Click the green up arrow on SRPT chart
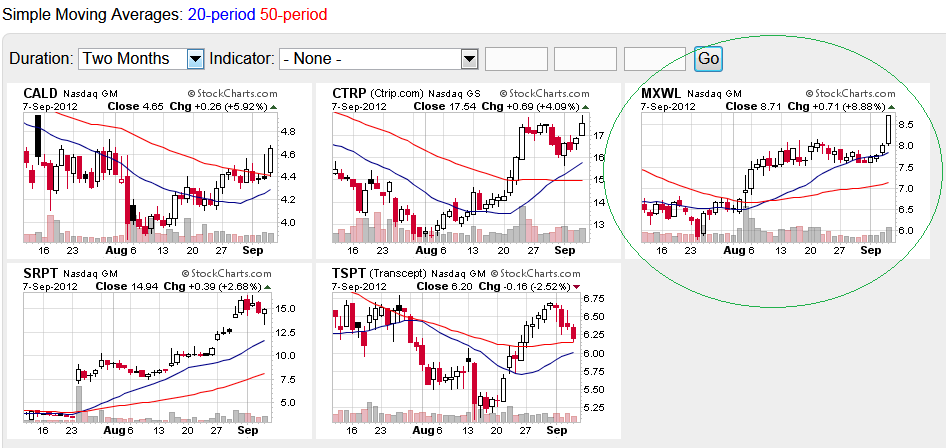This screenshot has height=448, width=946. (x=269, y=287)
